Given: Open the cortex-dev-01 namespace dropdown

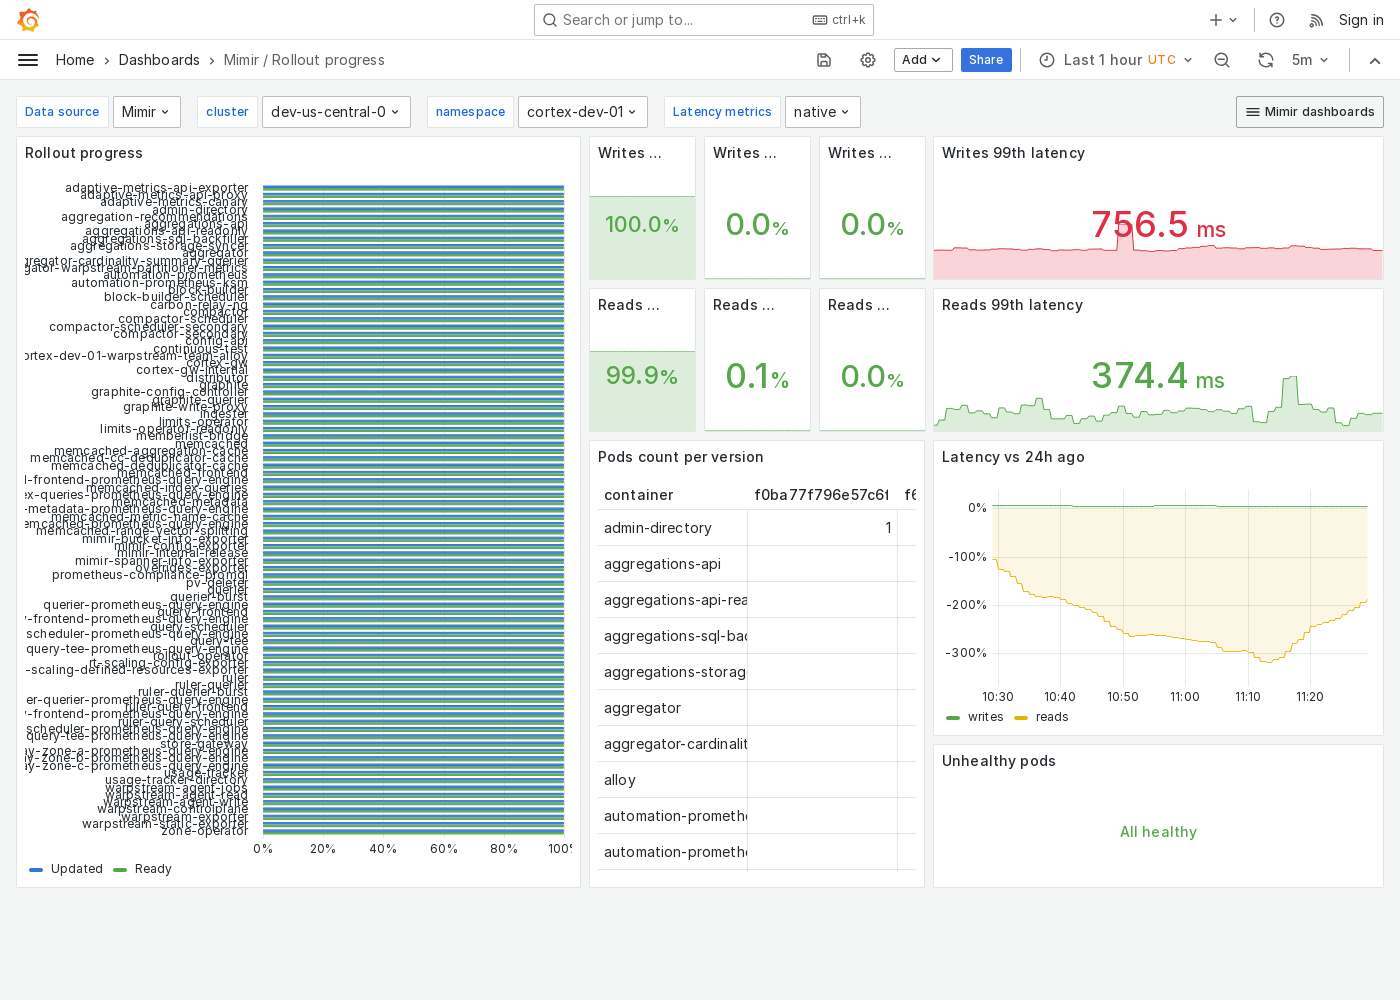Looking at the screenshot, I should (582, 112).
